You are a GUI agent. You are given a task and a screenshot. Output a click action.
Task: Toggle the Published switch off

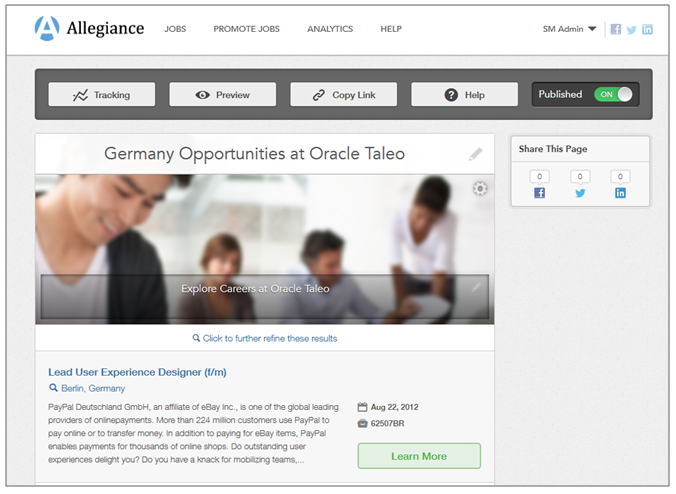coord(613,94)
